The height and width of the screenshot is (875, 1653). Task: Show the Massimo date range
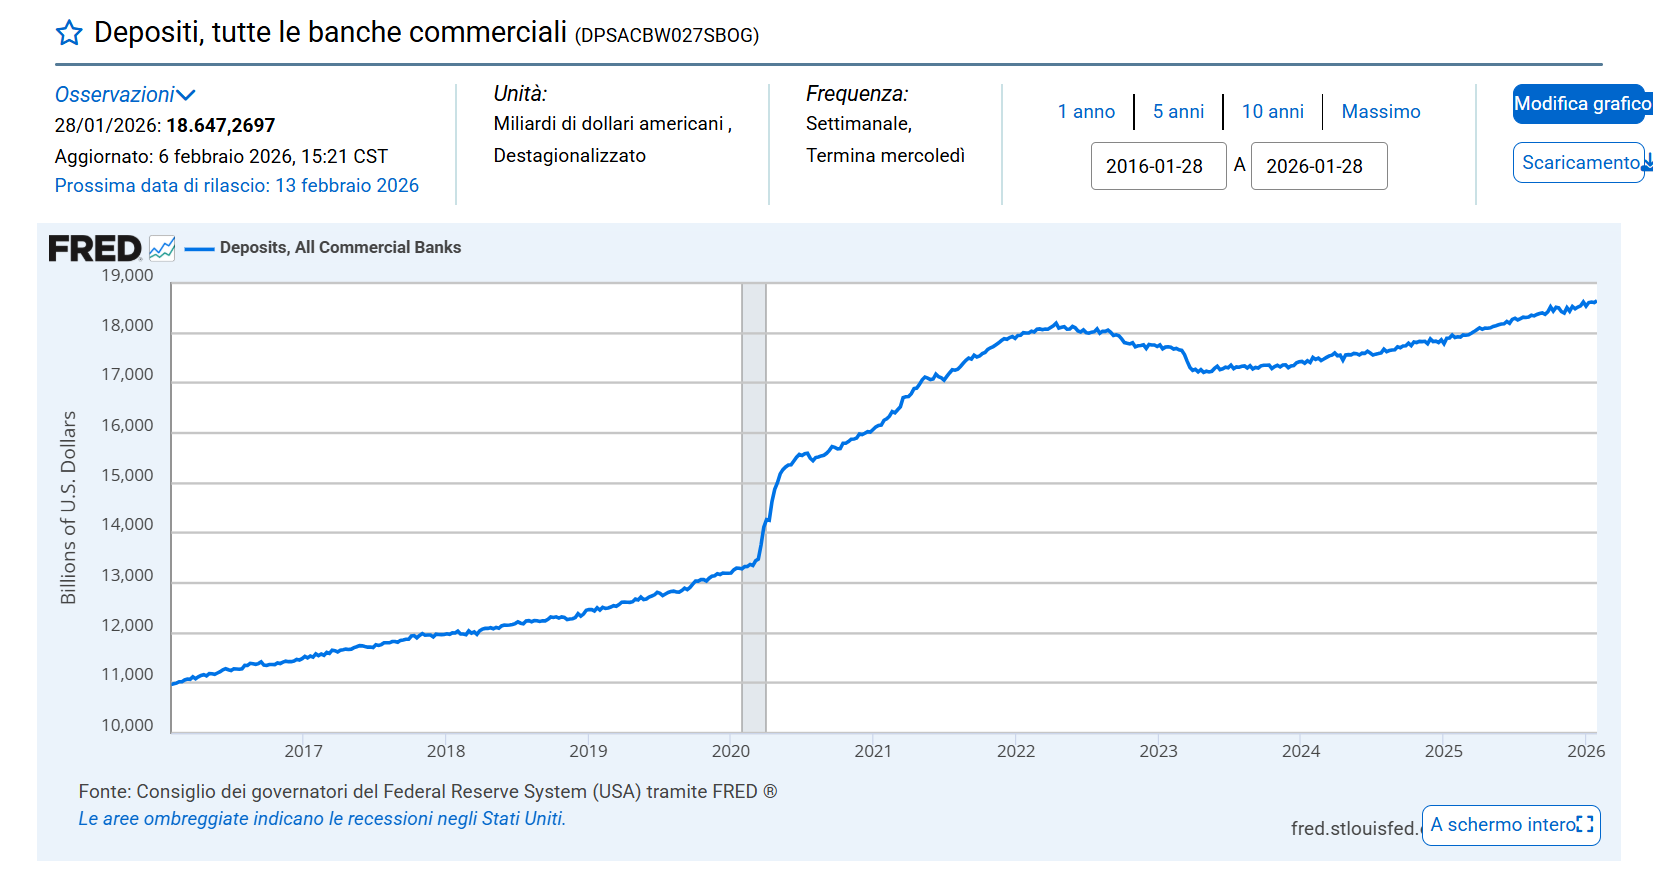coord(1380,111)
